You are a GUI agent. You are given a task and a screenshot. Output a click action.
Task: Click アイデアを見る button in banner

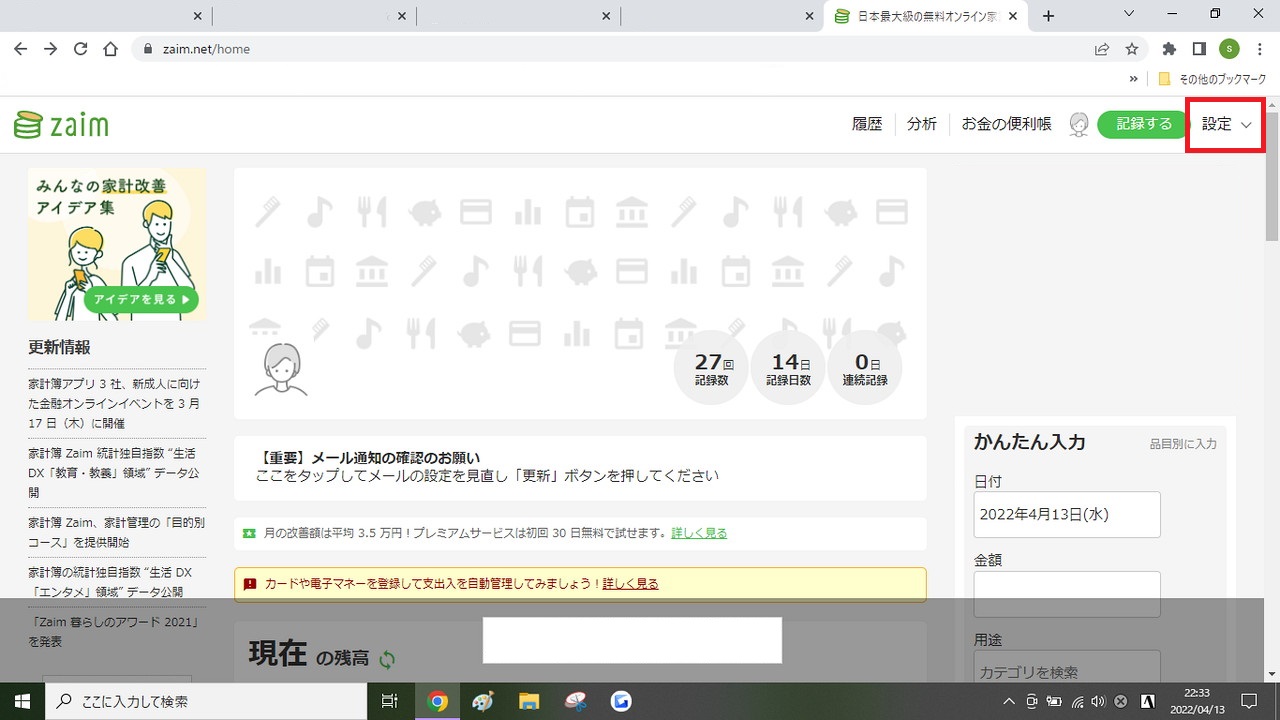(x=141, y=299)
